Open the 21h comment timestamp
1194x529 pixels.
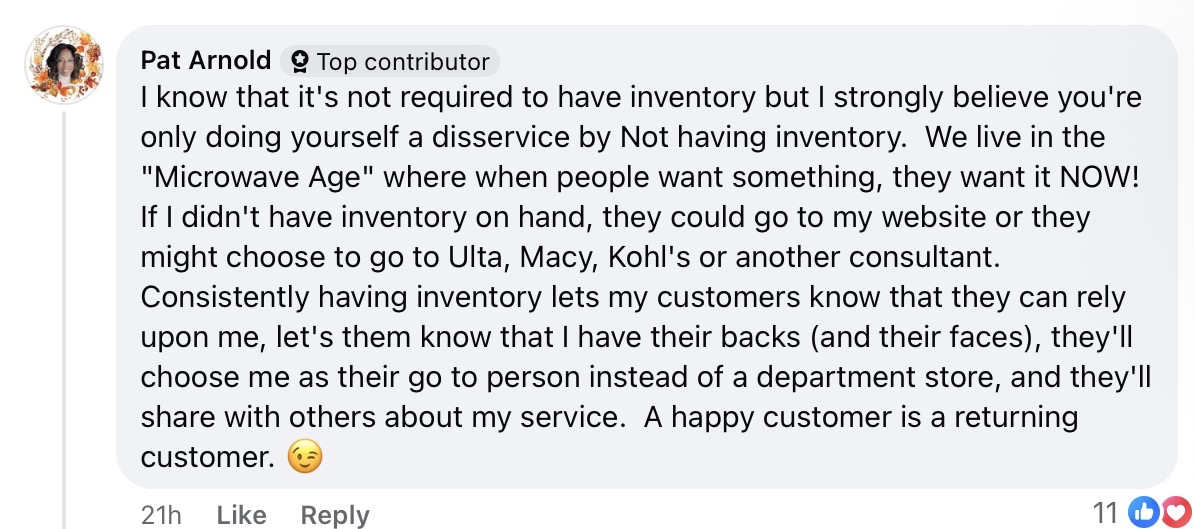161,515
